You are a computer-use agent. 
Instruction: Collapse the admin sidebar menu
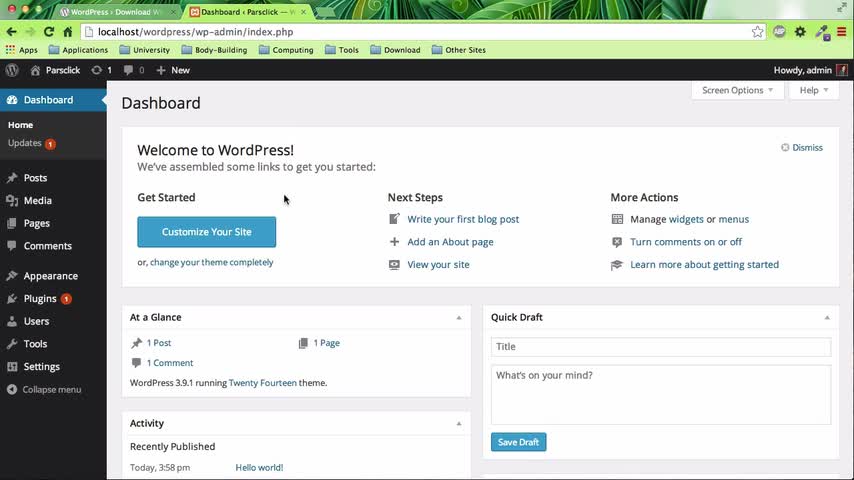coord(44,390)
